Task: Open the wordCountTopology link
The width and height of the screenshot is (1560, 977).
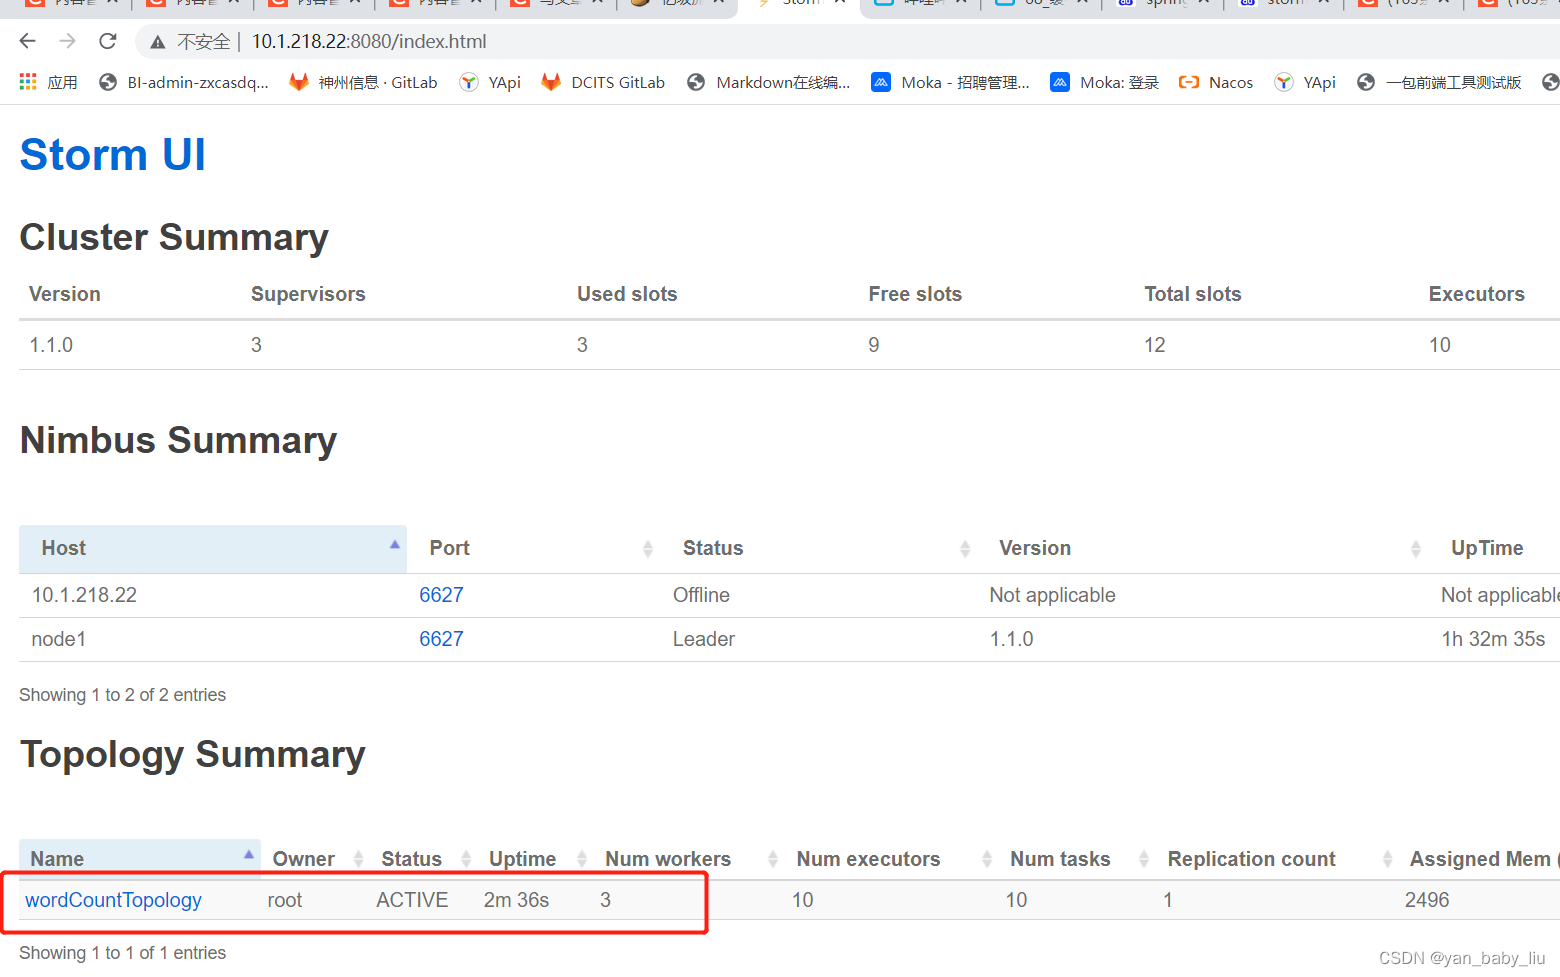Action: coord(113,900)
